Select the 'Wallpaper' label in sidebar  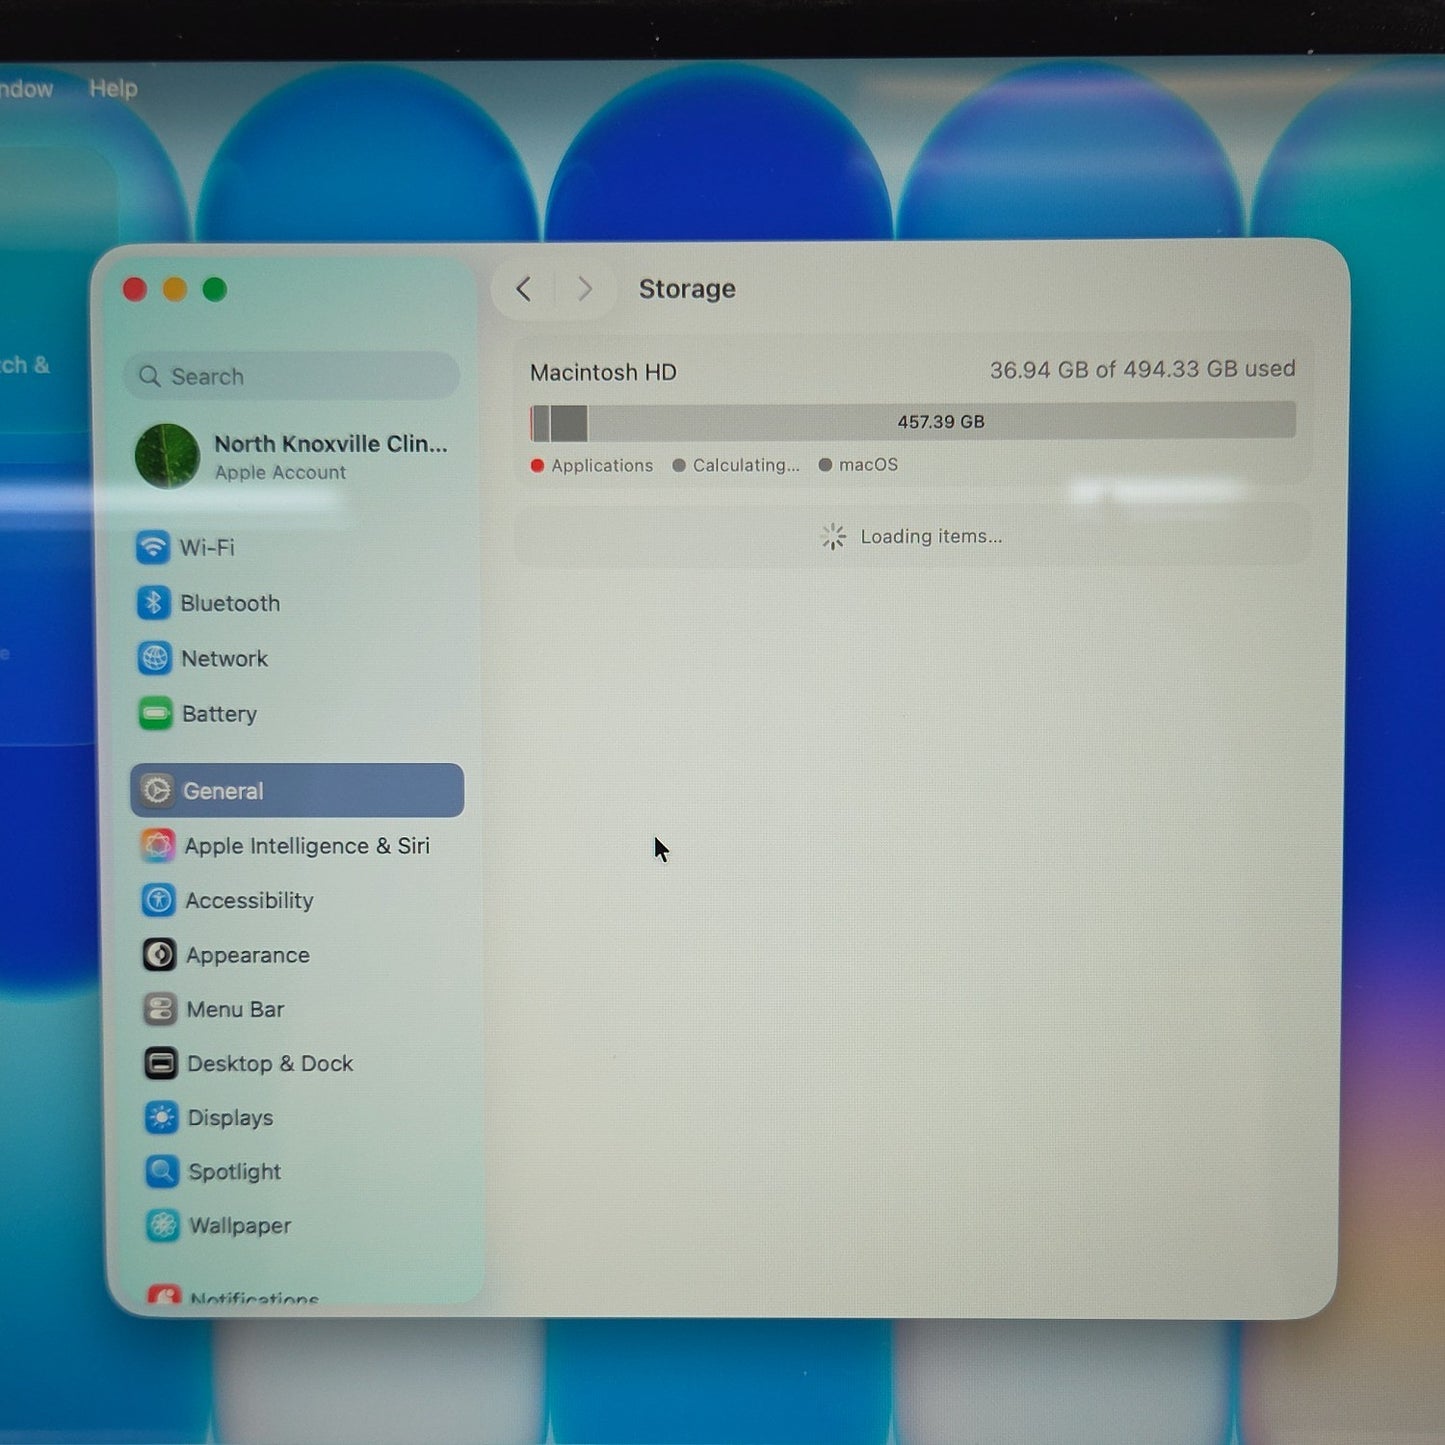pos(240,1226)
